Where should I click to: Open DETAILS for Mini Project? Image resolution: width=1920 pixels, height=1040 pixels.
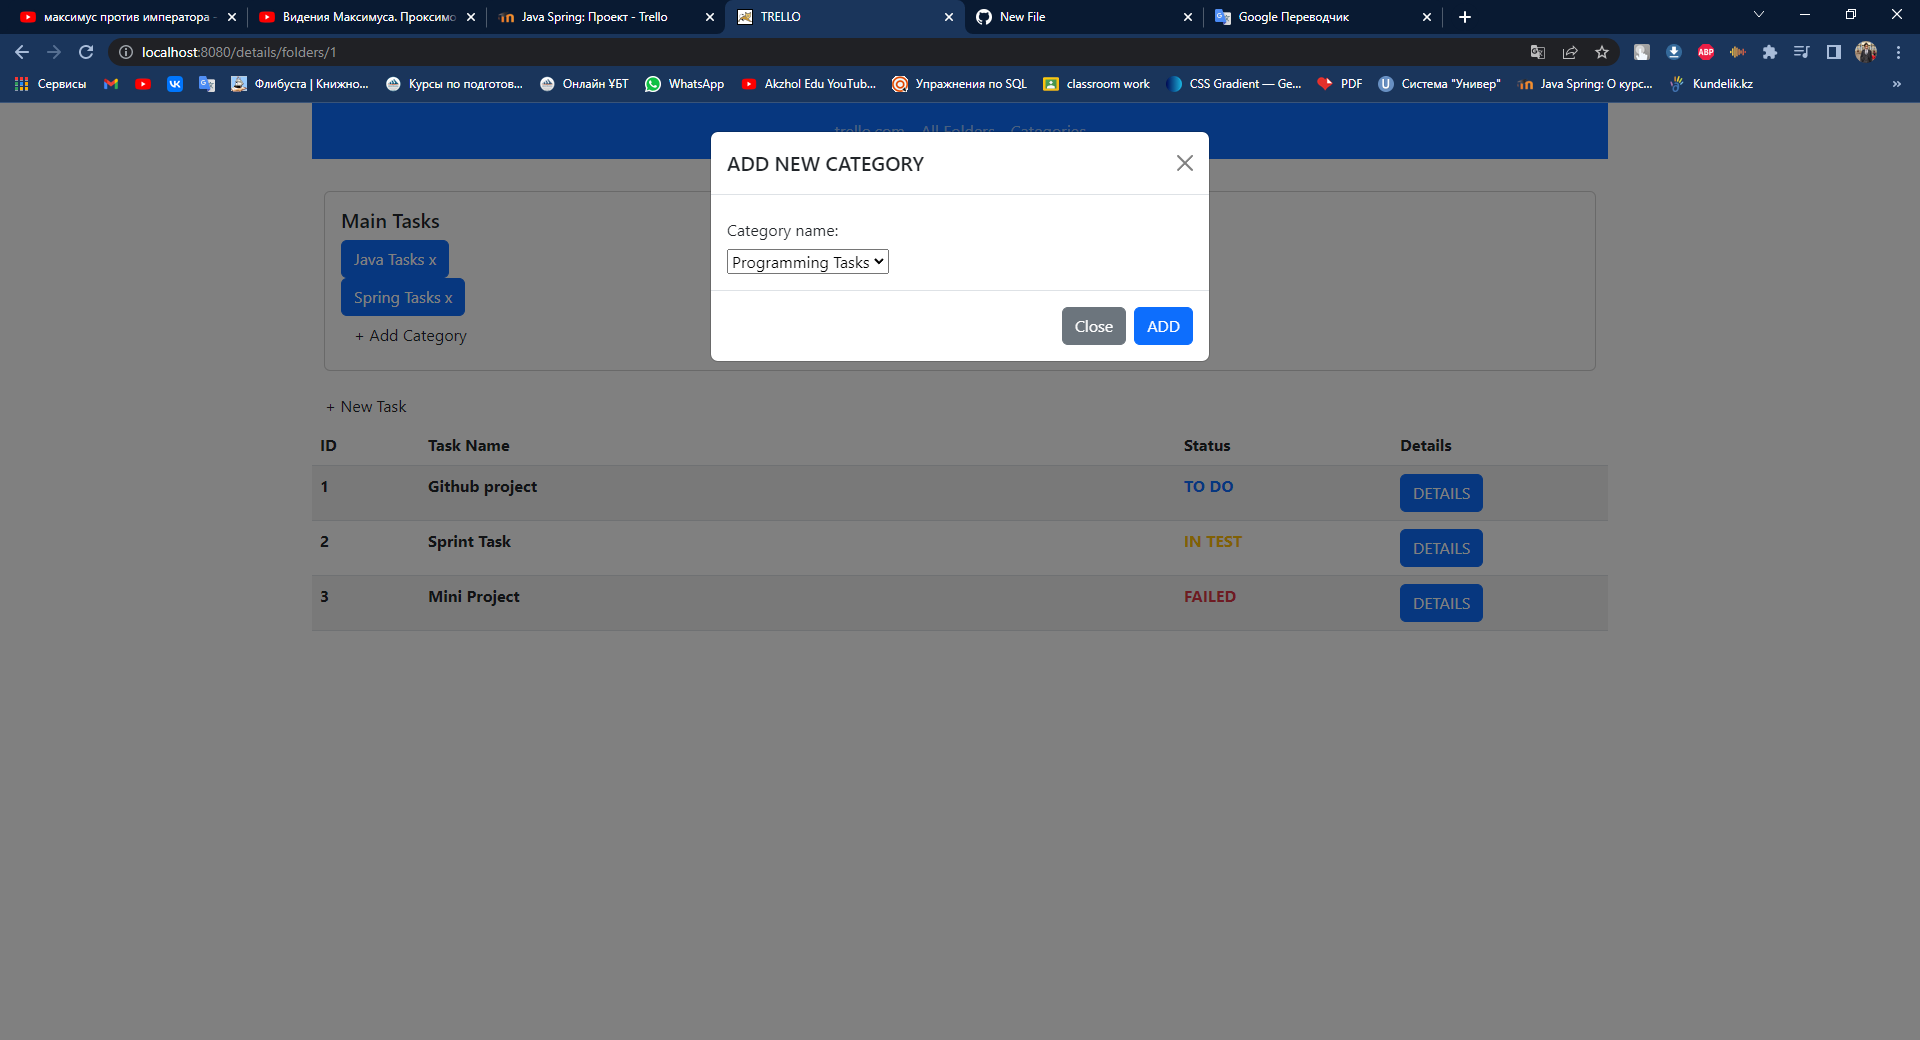[1441, 603]
